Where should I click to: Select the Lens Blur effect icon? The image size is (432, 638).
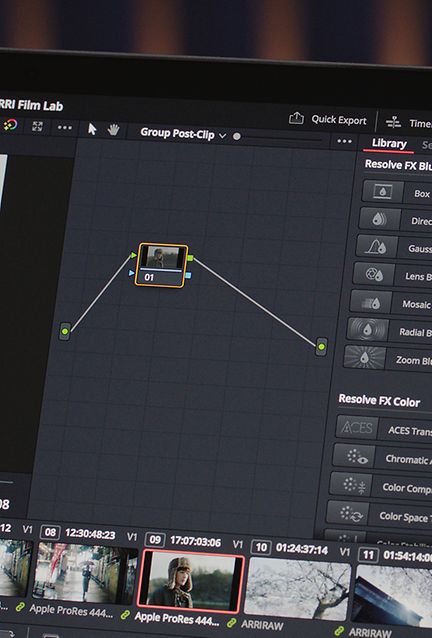374,274
